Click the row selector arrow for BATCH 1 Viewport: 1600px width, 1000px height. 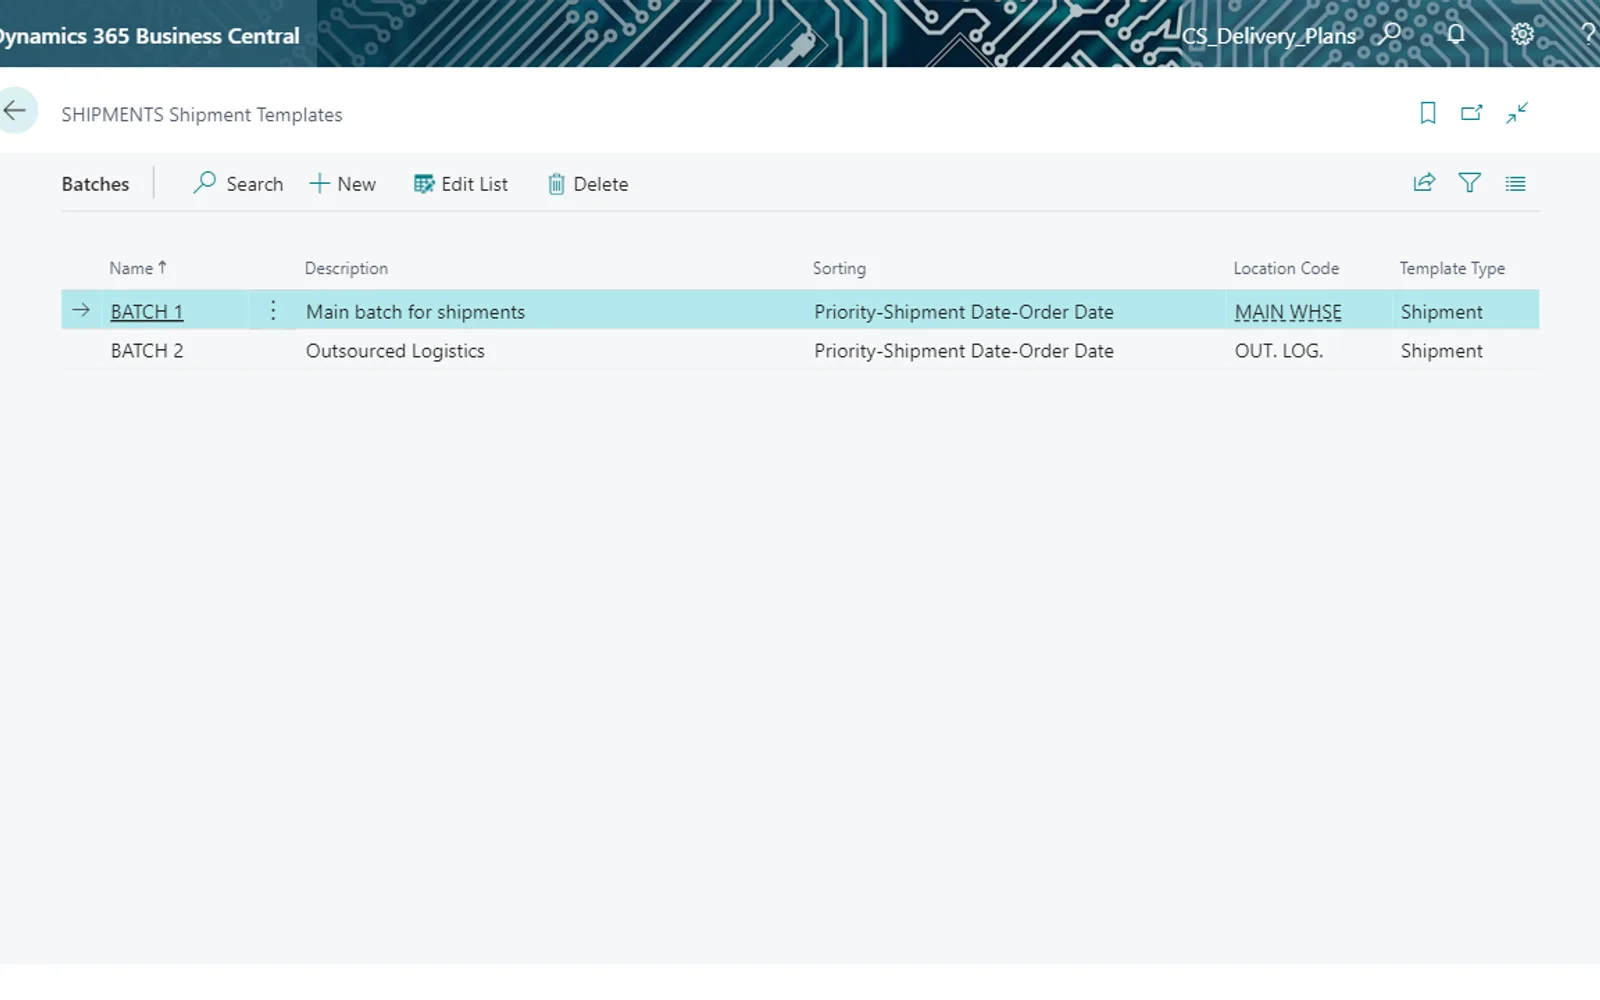click(x=81, y=310)
